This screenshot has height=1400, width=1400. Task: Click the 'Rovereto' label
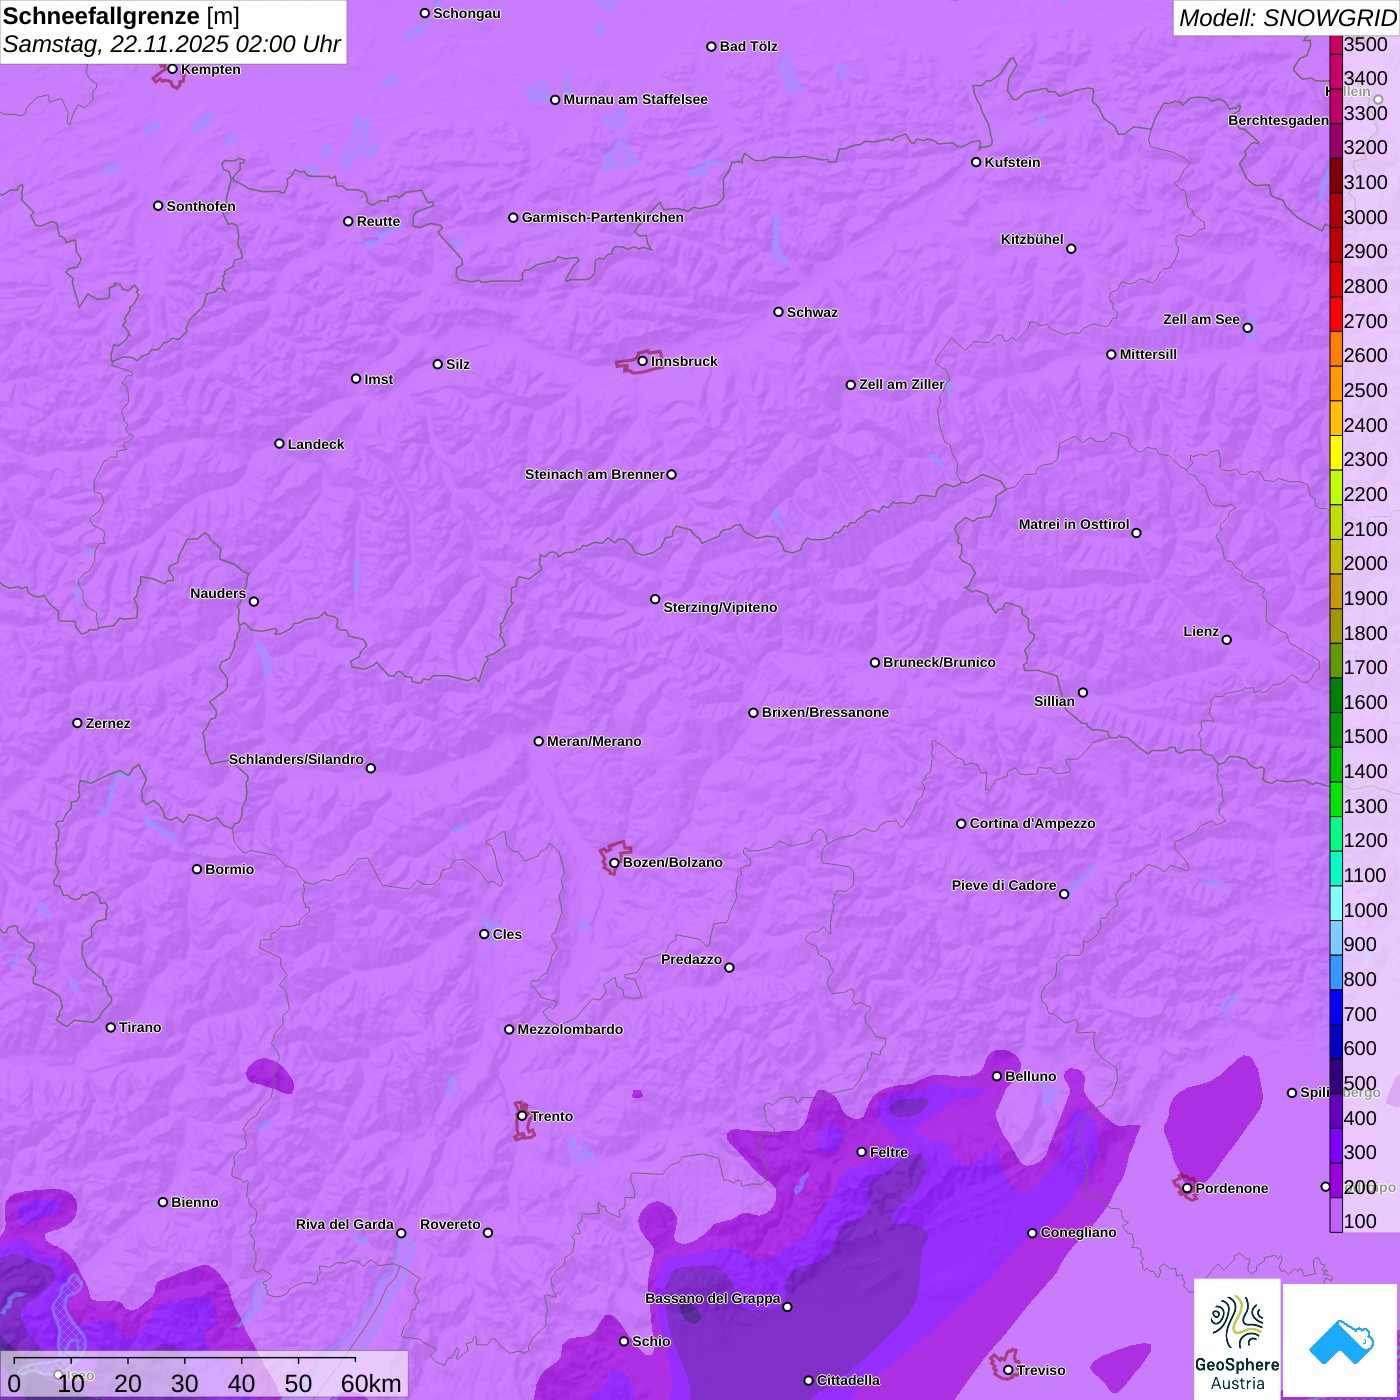450,1224
